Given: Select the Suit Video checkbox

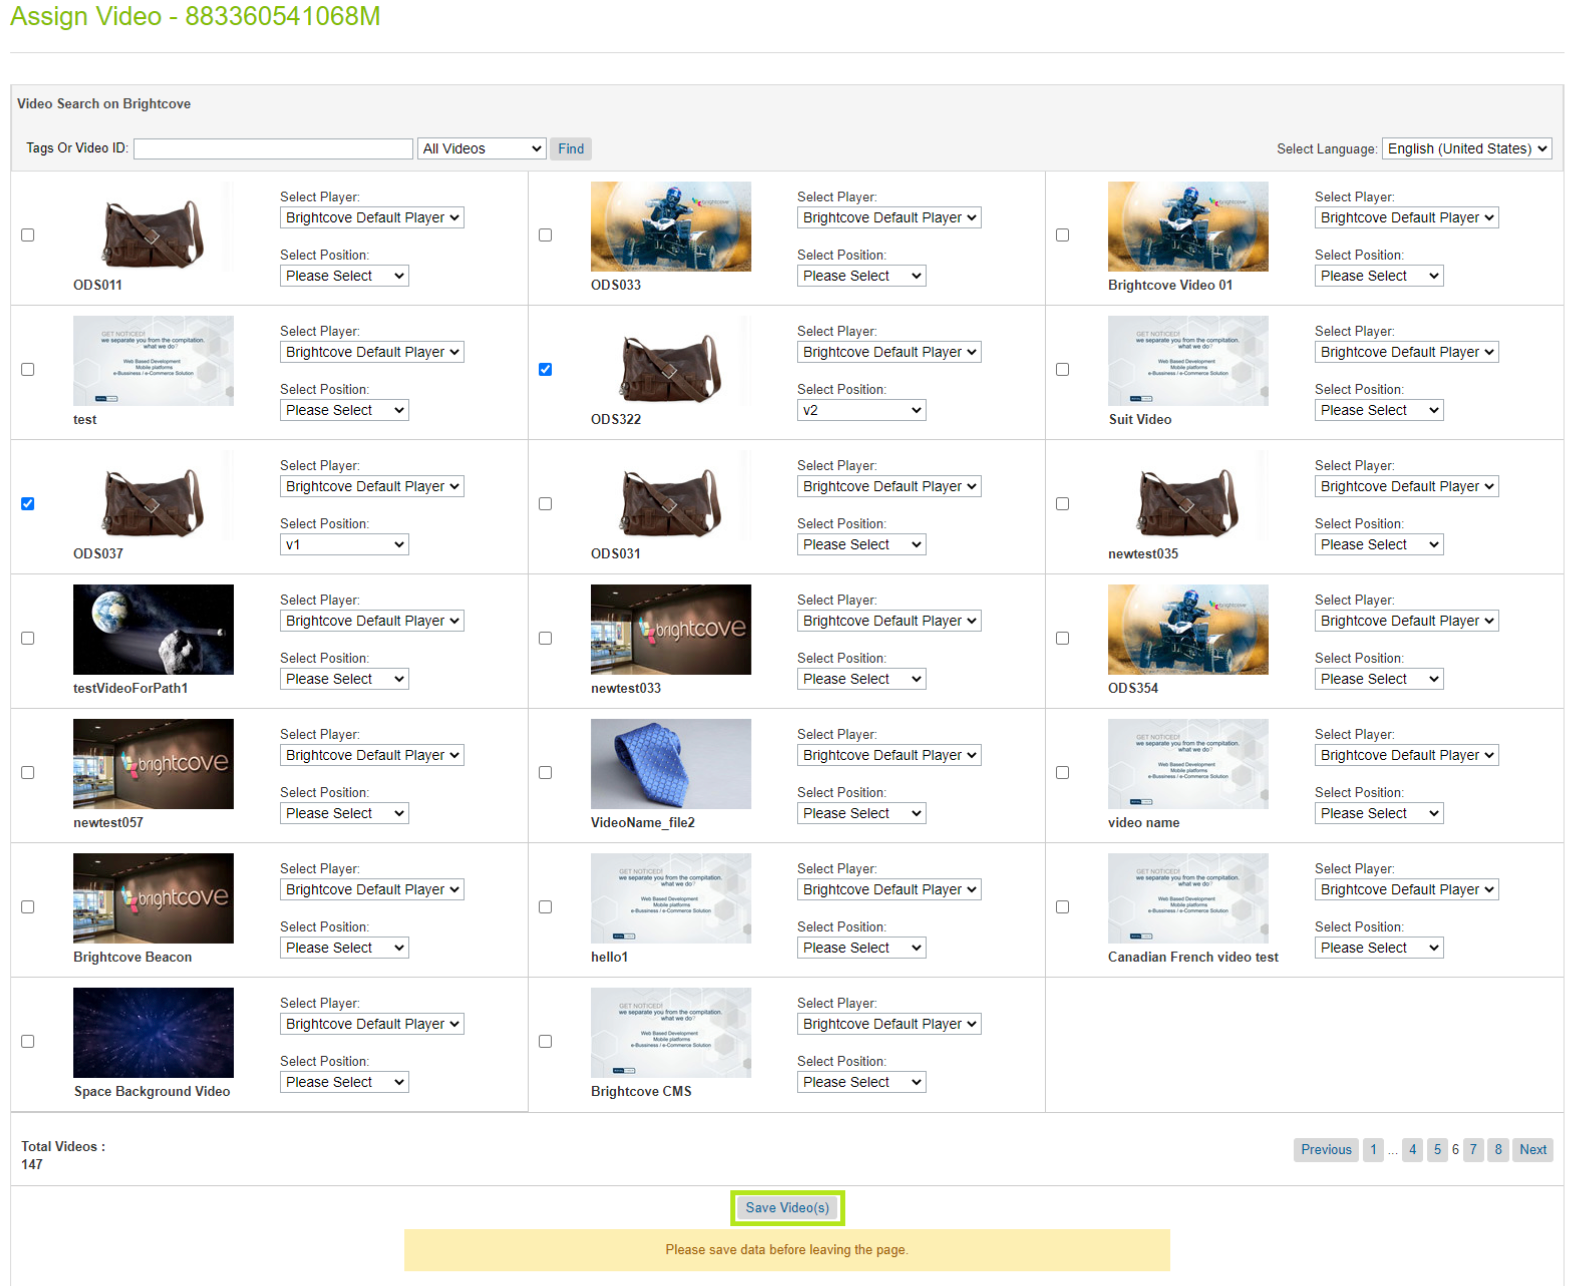Looking at the screenshot, I should click(1062, 369).
